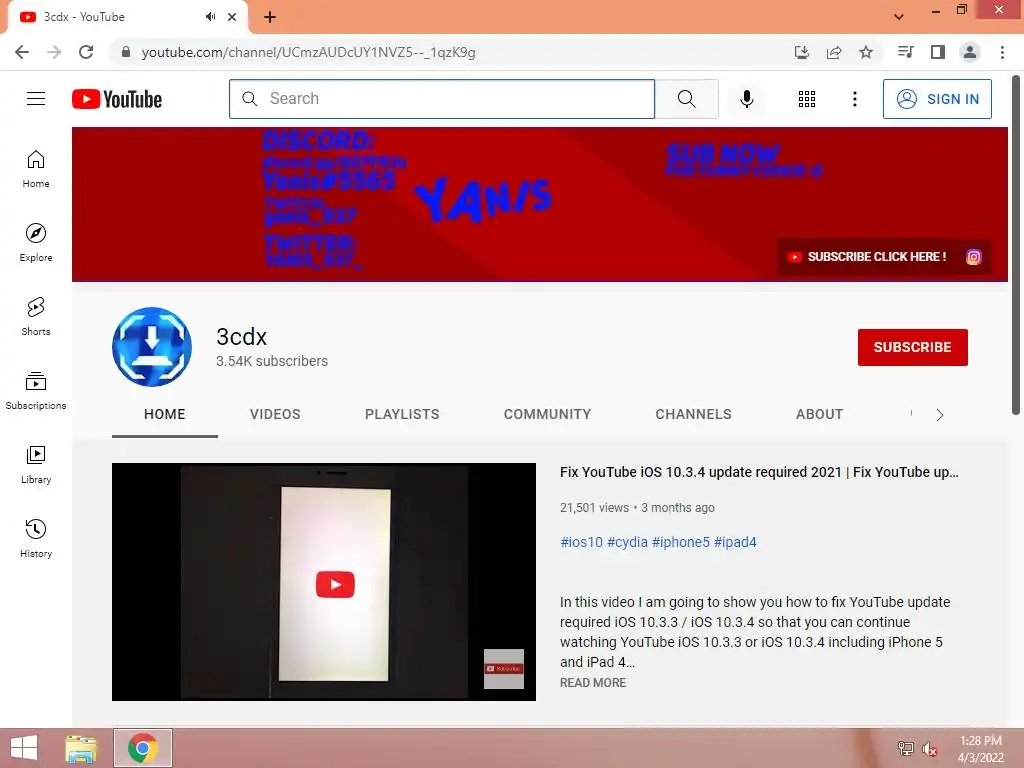Switch to the PLAYLISTS channel tab

pyautogui.click(x=402, y=415)
